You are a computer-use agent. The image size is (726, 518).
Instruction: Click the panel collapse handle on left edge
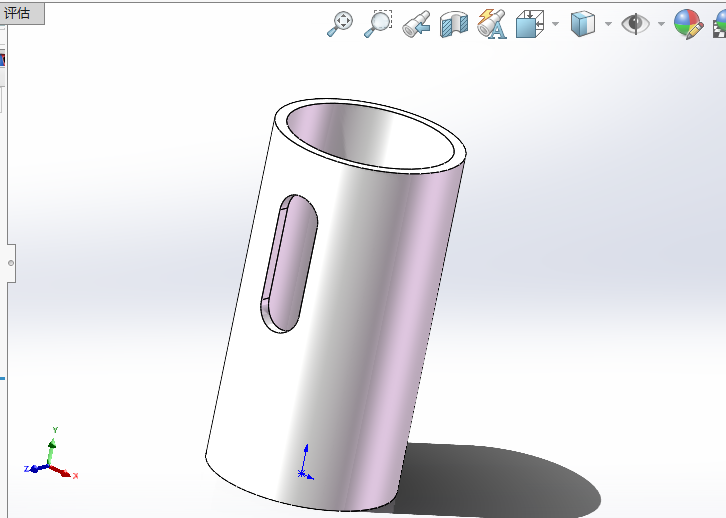point(11,263)
